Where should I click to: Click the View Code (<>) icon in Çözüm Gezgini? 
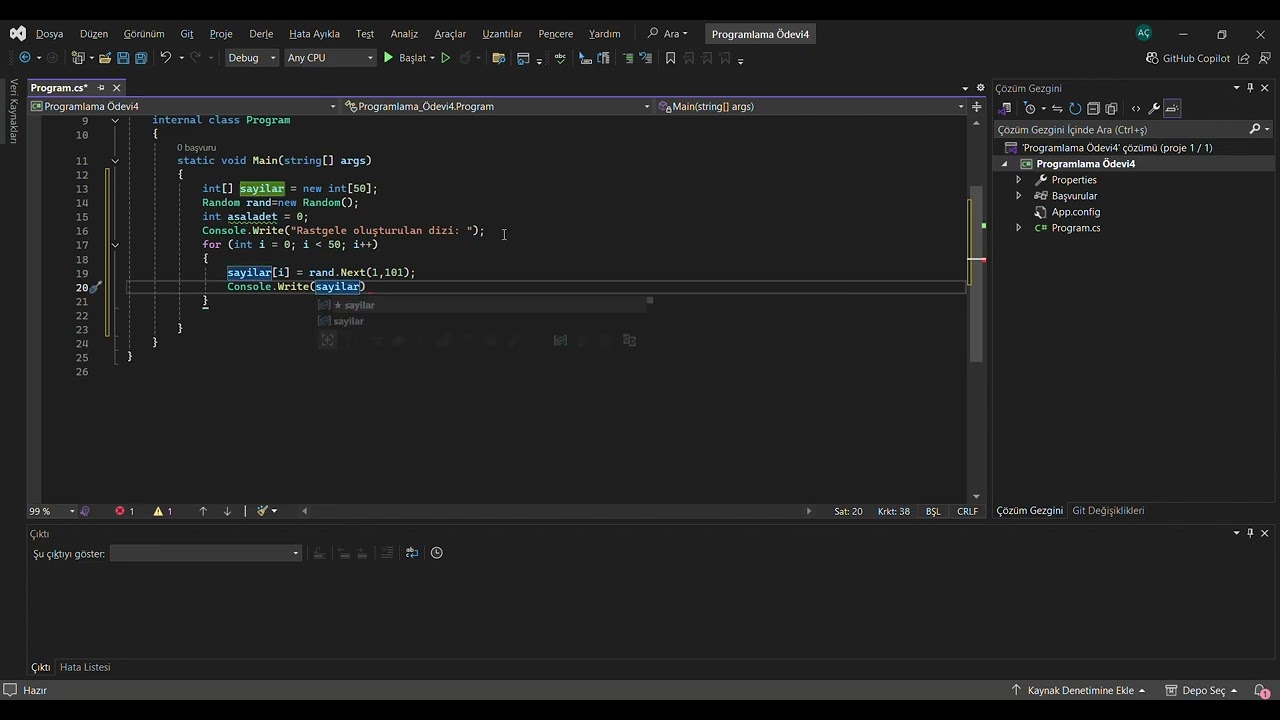tap(1135, 108)
